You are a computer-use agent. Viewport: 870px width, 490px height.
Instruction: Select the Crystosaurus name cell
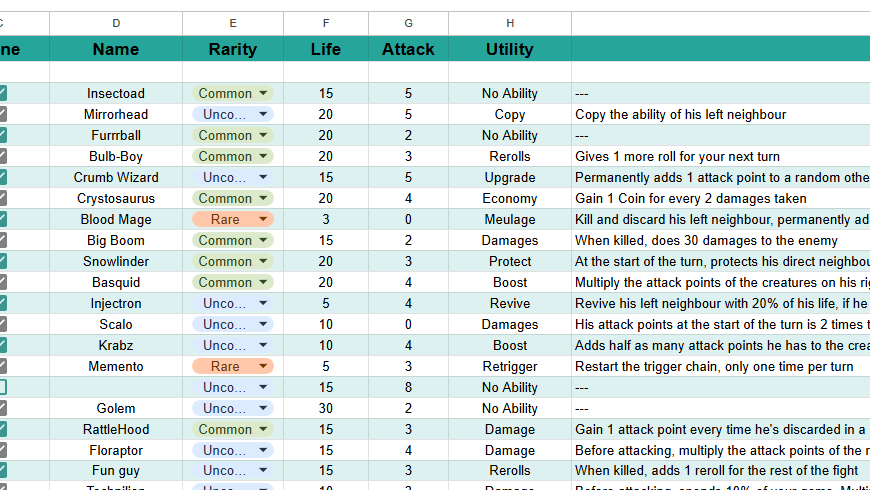pos(116,198)
